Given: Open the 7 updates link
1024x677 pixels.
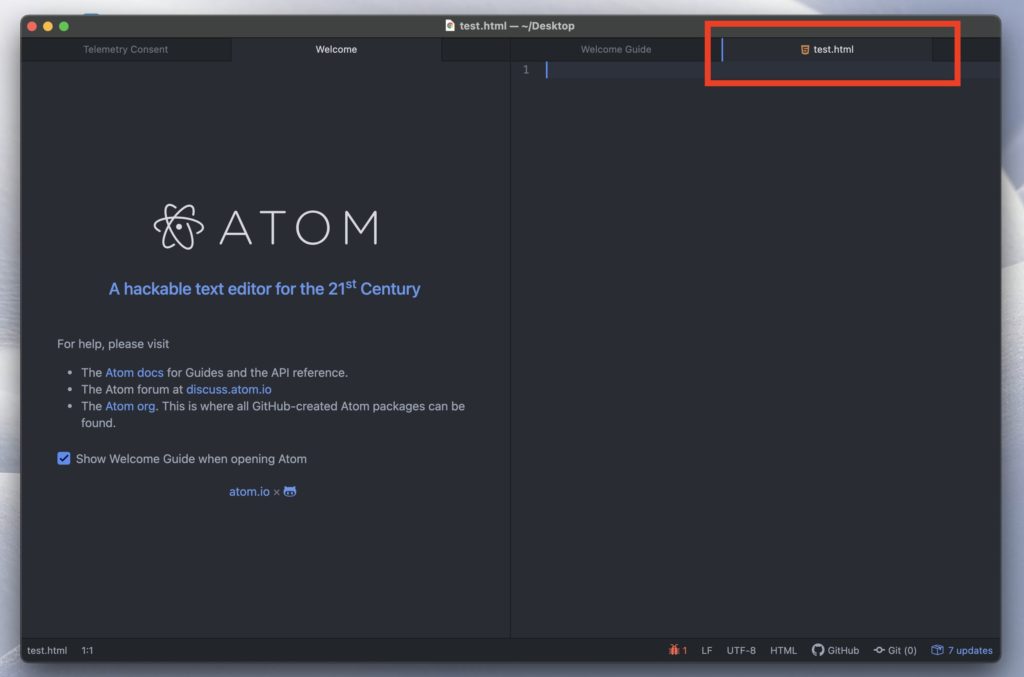Looking at the screenshot, I should tap(970, 650).
